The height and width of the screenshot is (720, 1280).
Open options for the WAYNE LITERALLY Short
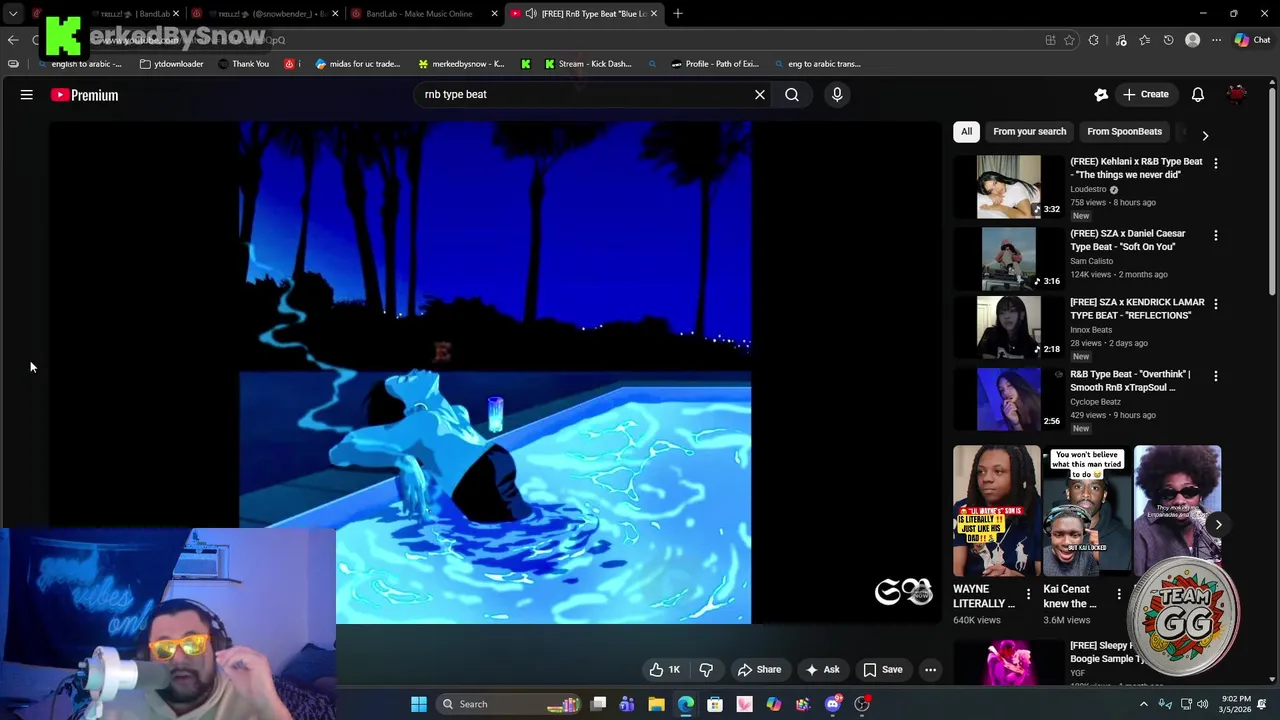click(x=1028, y=594)
